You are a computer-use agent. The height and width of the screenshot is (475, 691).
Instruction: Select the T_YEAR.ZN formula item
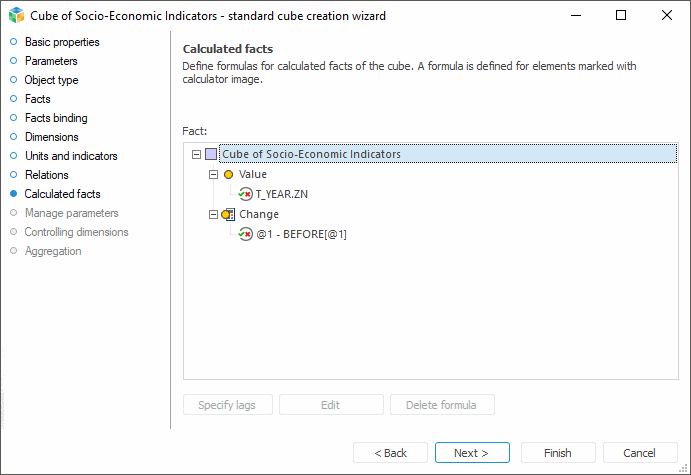pyautogui.click(x=281, y=194)
